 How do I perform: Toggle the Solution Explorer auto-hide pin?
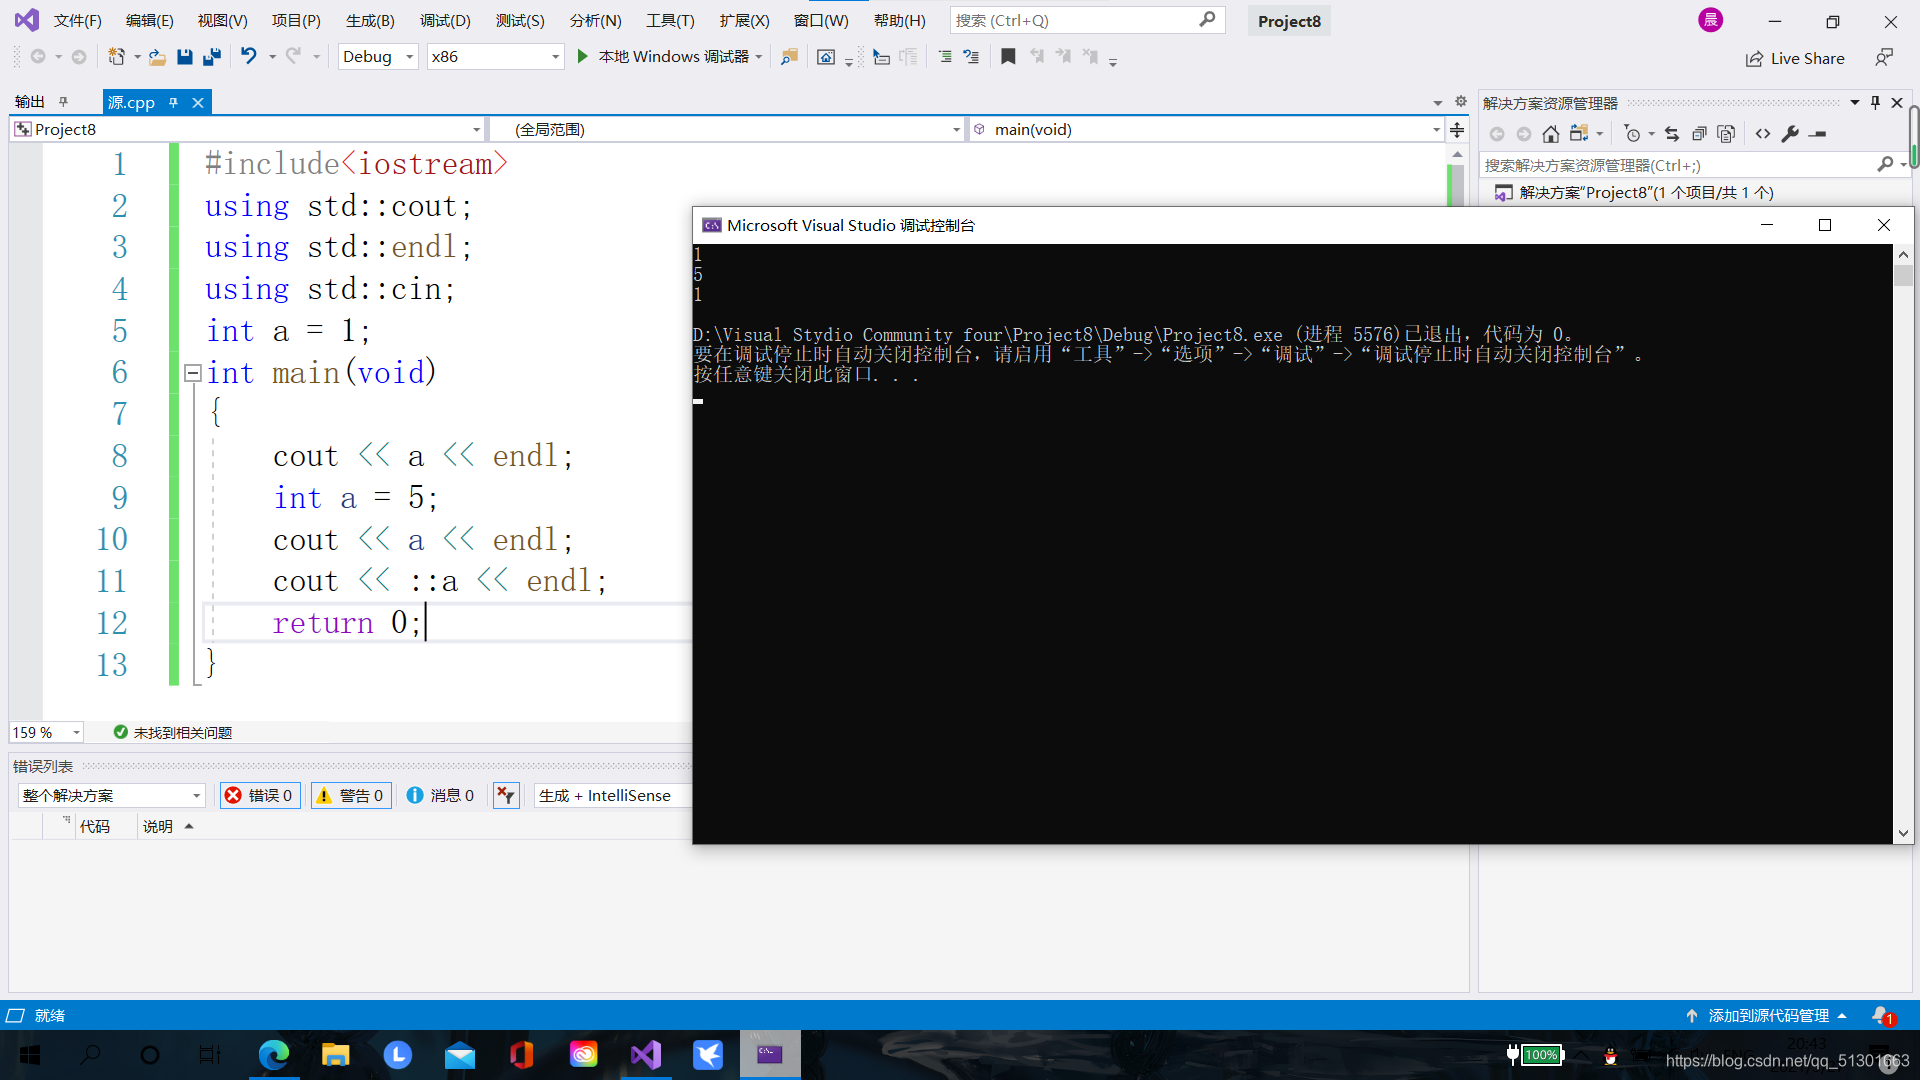1876,103
